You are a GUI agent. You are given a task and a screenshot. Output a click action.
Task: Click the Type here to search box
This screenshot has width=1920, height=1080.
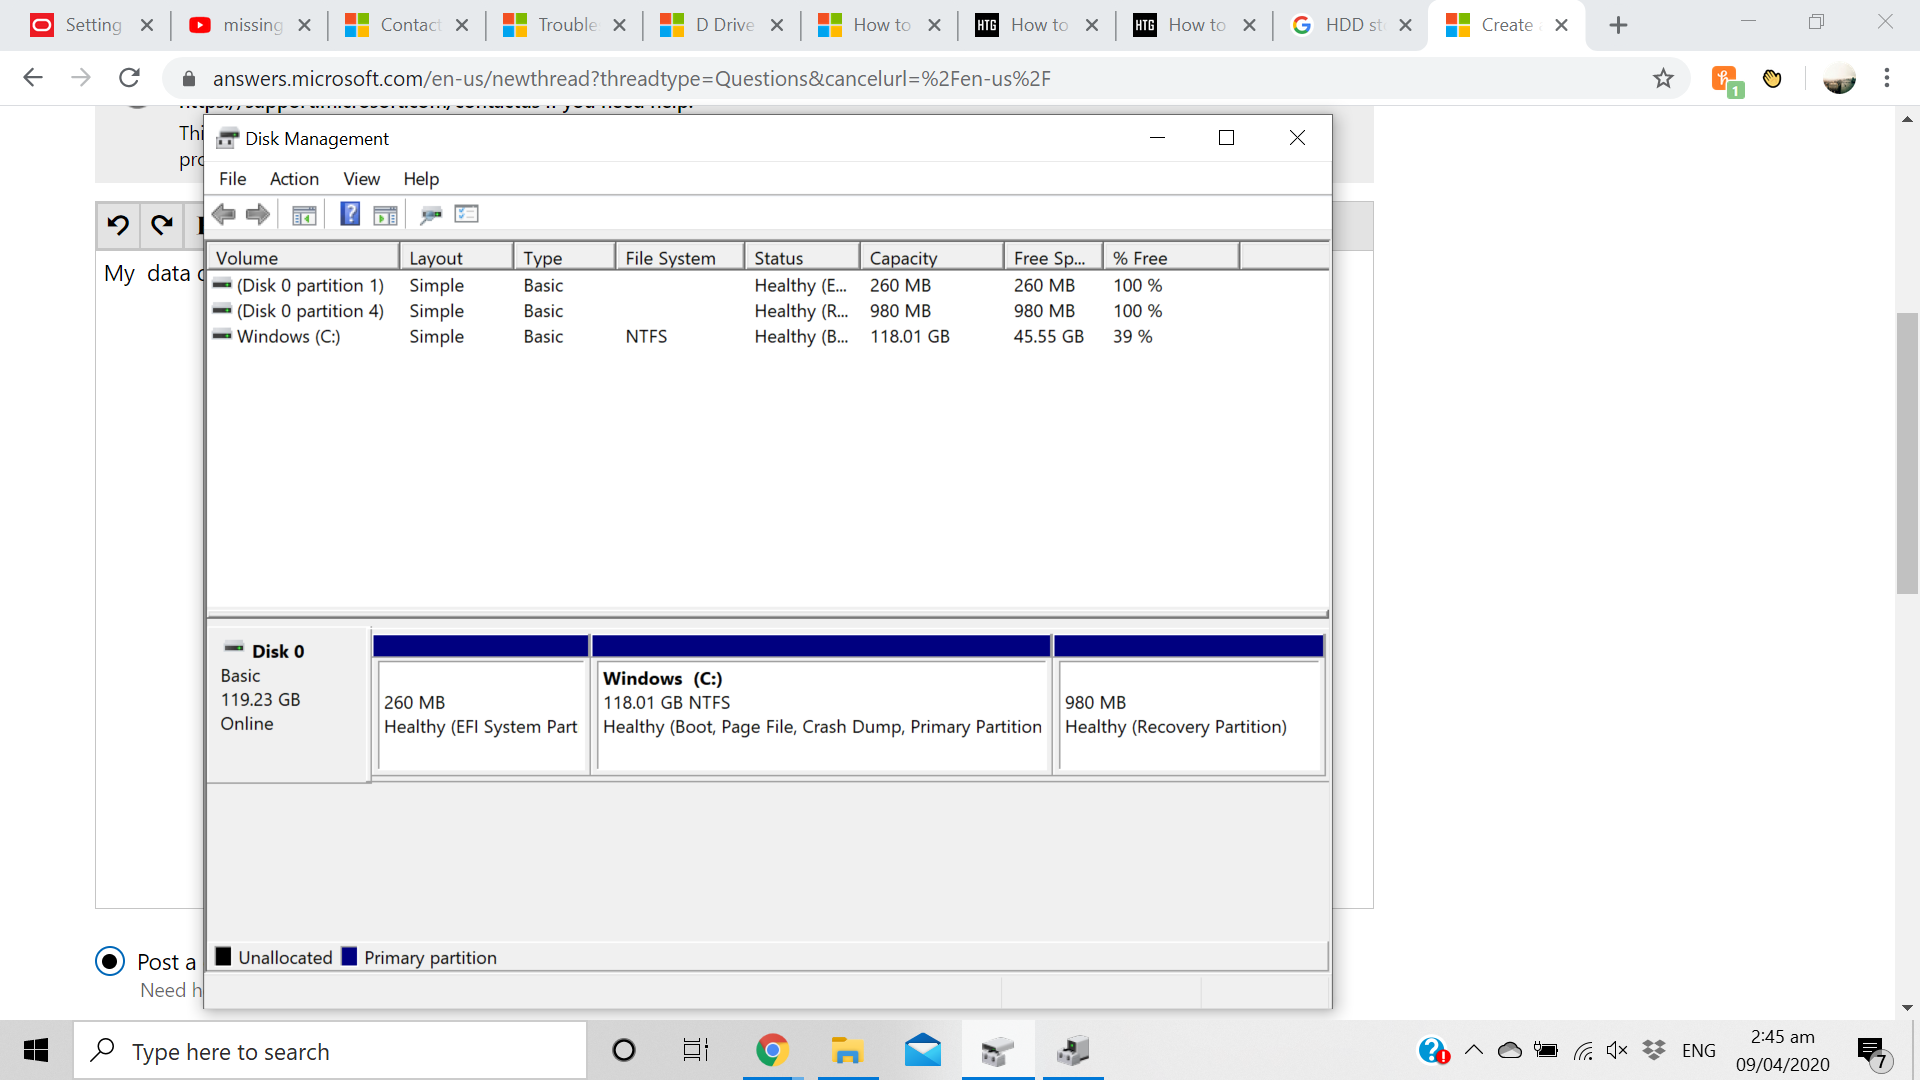pos(330,1051)
